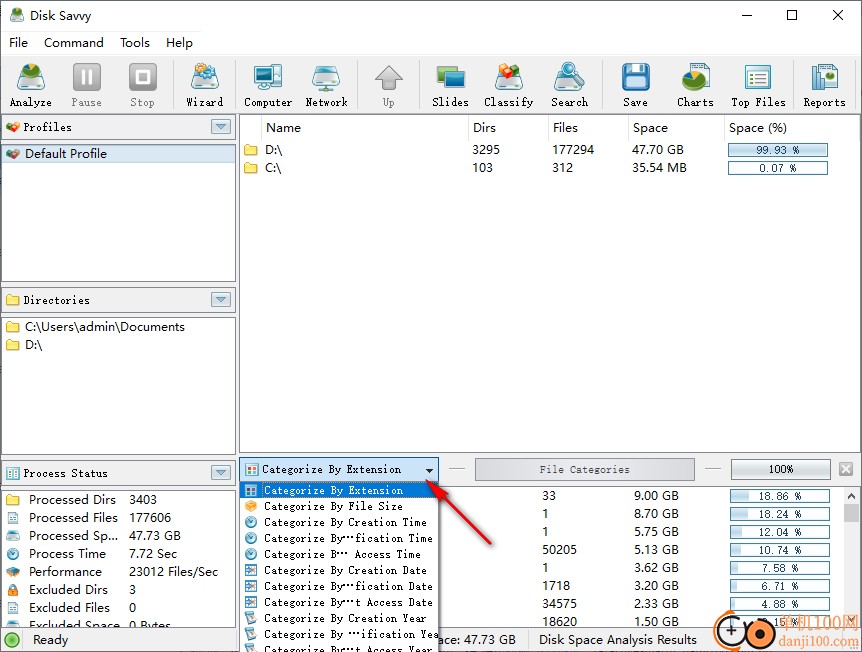Open the D:\ row in results

(x=536, y=150)
